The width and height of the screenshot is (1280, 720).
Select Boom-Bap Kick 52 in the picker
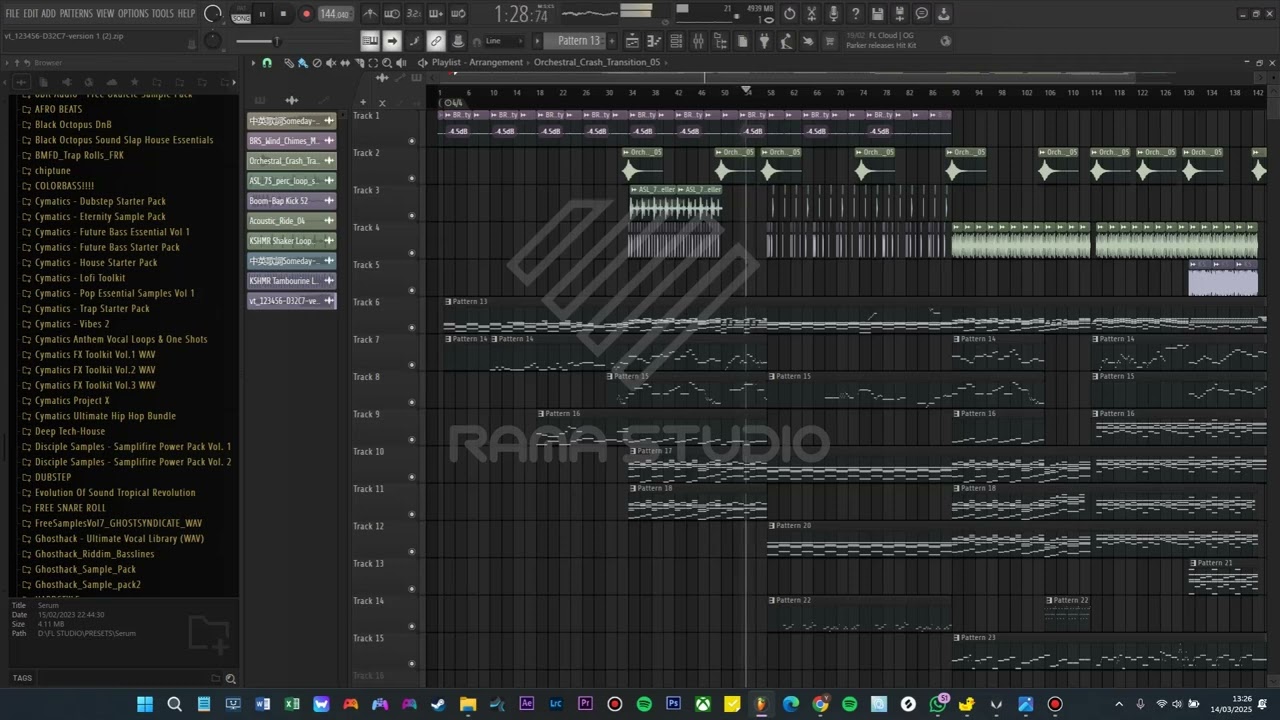click(x=291, y=201)
